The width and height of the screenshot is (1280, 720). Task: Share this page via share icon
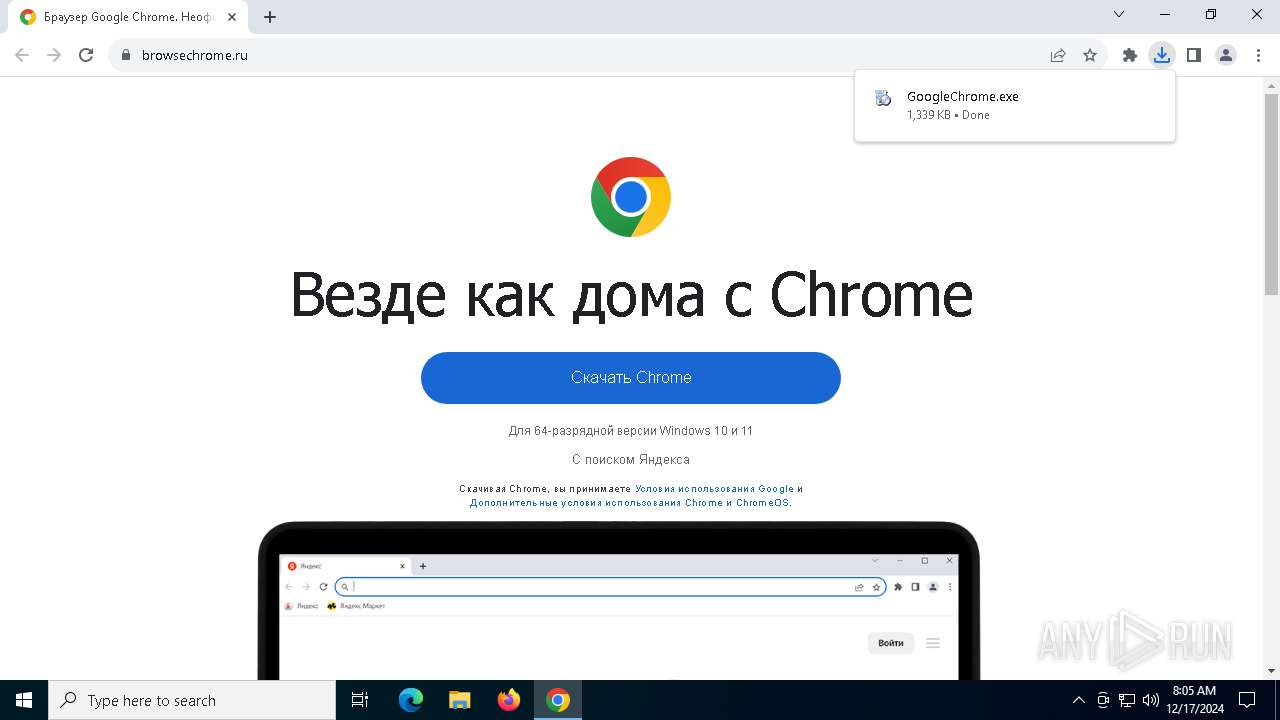point(1058,55)
